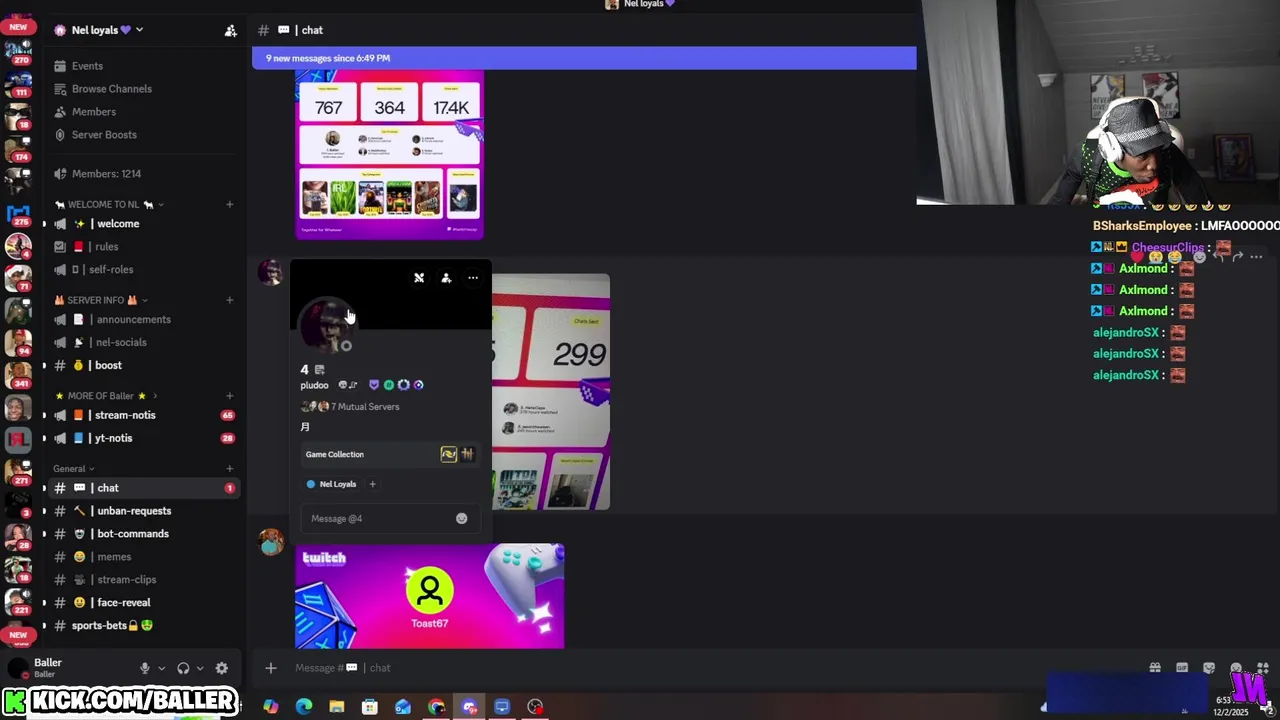Open output device options arrow next to headphones

pyautogui.click(x=200, y=668)
